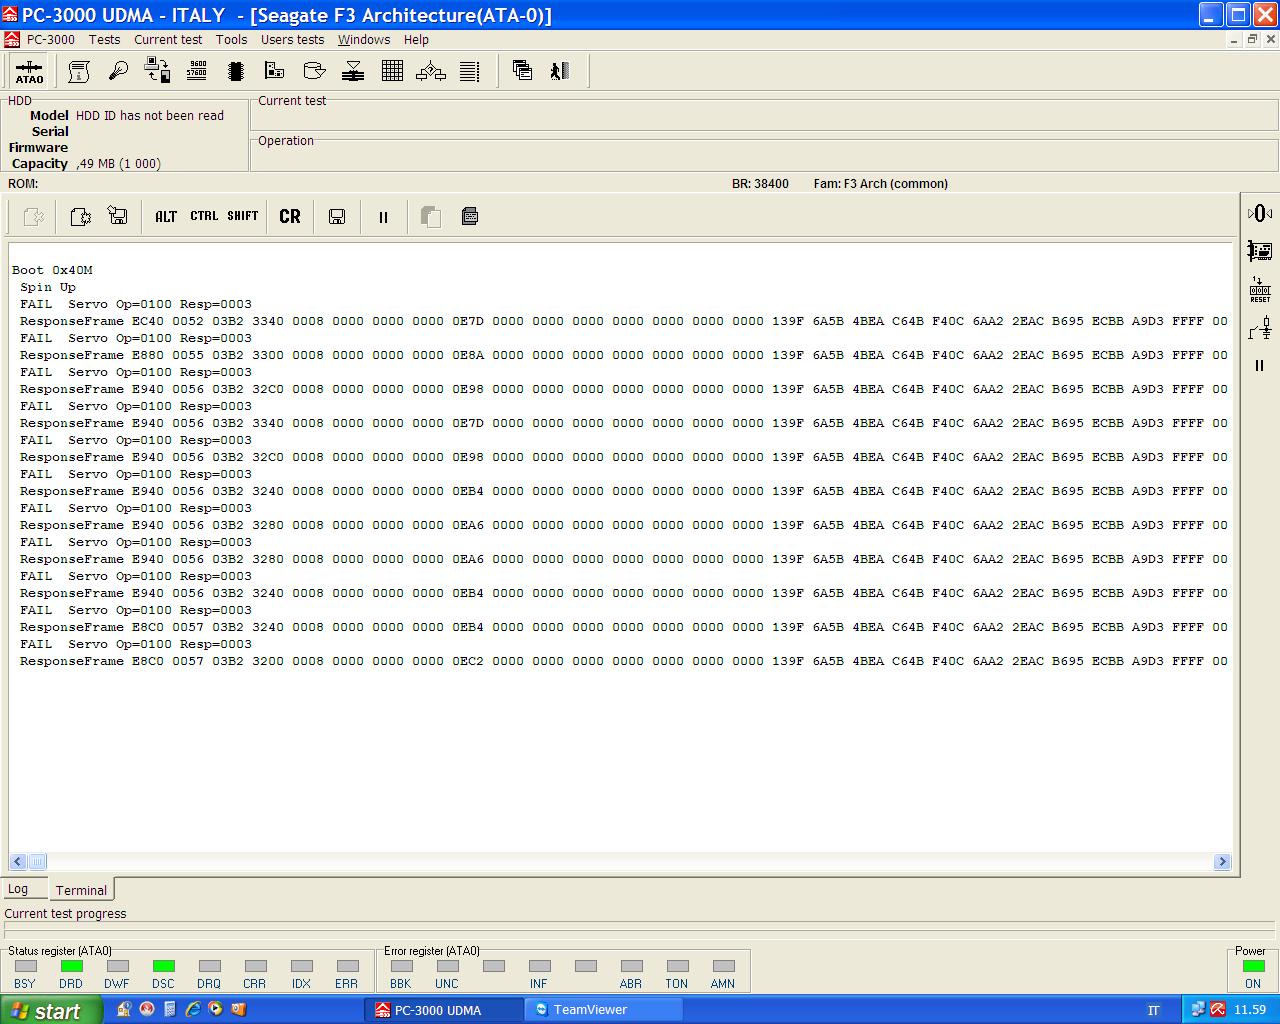Click the PCI controller card icon
This screenshot has width=1280, height=1024.
click(1260, 251)
